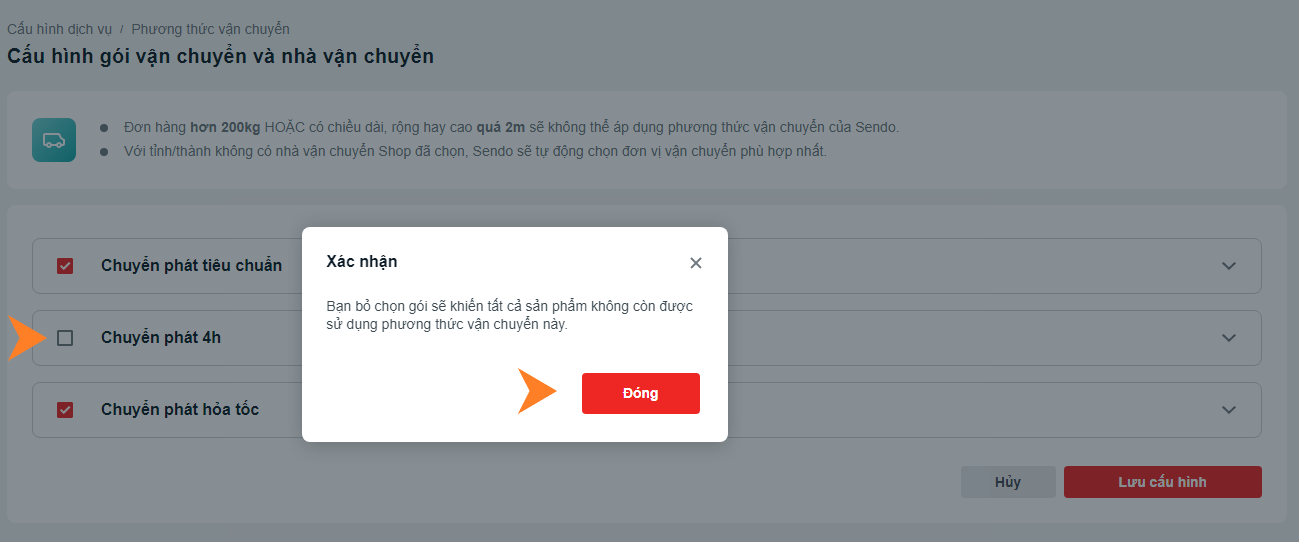Tick the Chuyển phát 4h checkbox
Screen dimensions: 1299x542
[x=65, y=338]
